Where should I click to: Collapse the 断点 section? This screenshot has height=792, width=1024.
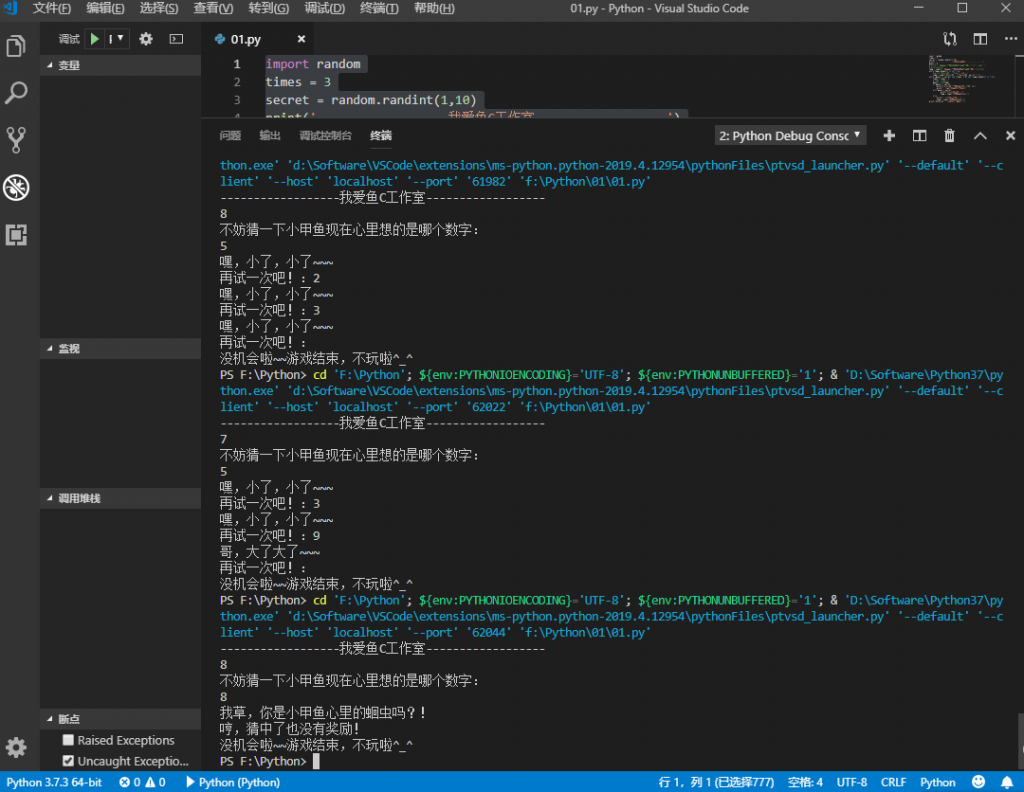click(x=120, y=719)
